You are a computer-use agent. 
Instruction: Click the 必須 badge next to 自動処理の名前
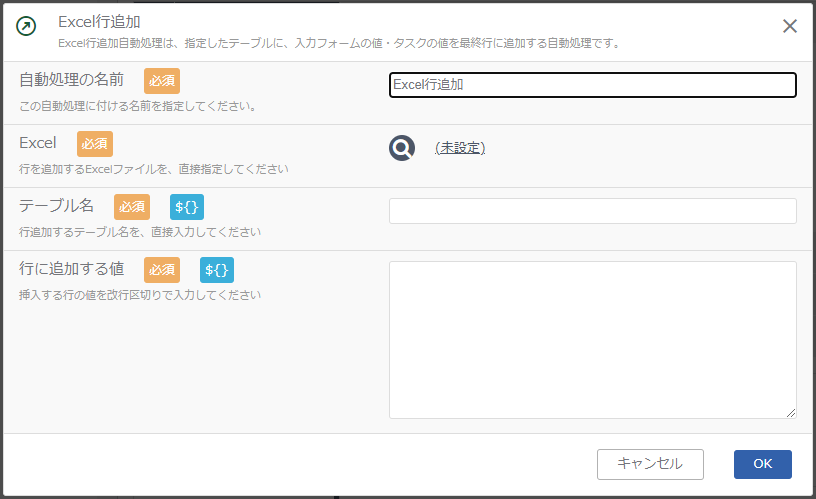pos(162,81)
